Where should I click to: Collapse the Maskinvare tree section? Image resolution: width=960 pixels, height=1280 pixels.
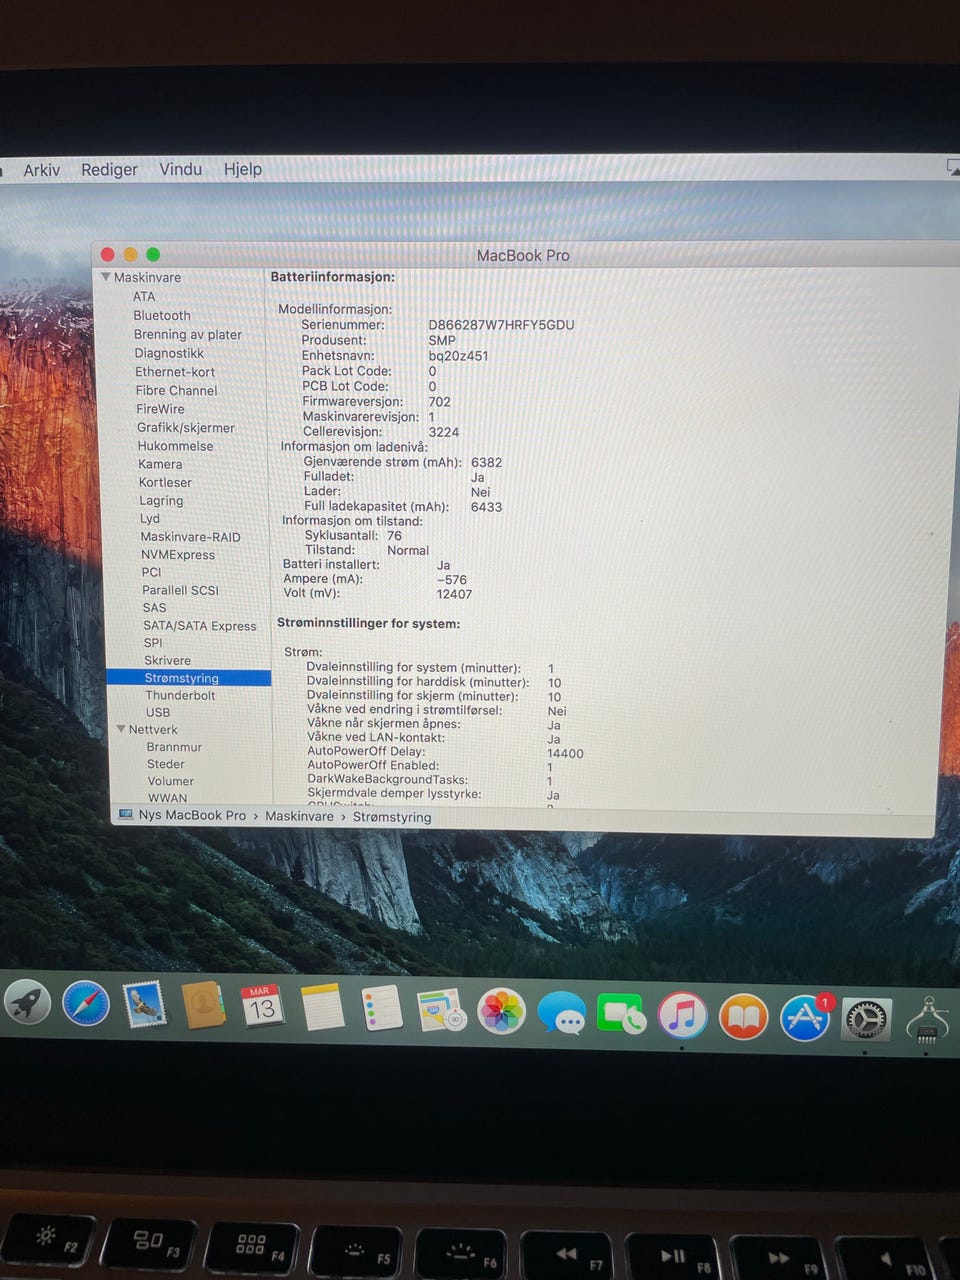(x=105, y=277)
